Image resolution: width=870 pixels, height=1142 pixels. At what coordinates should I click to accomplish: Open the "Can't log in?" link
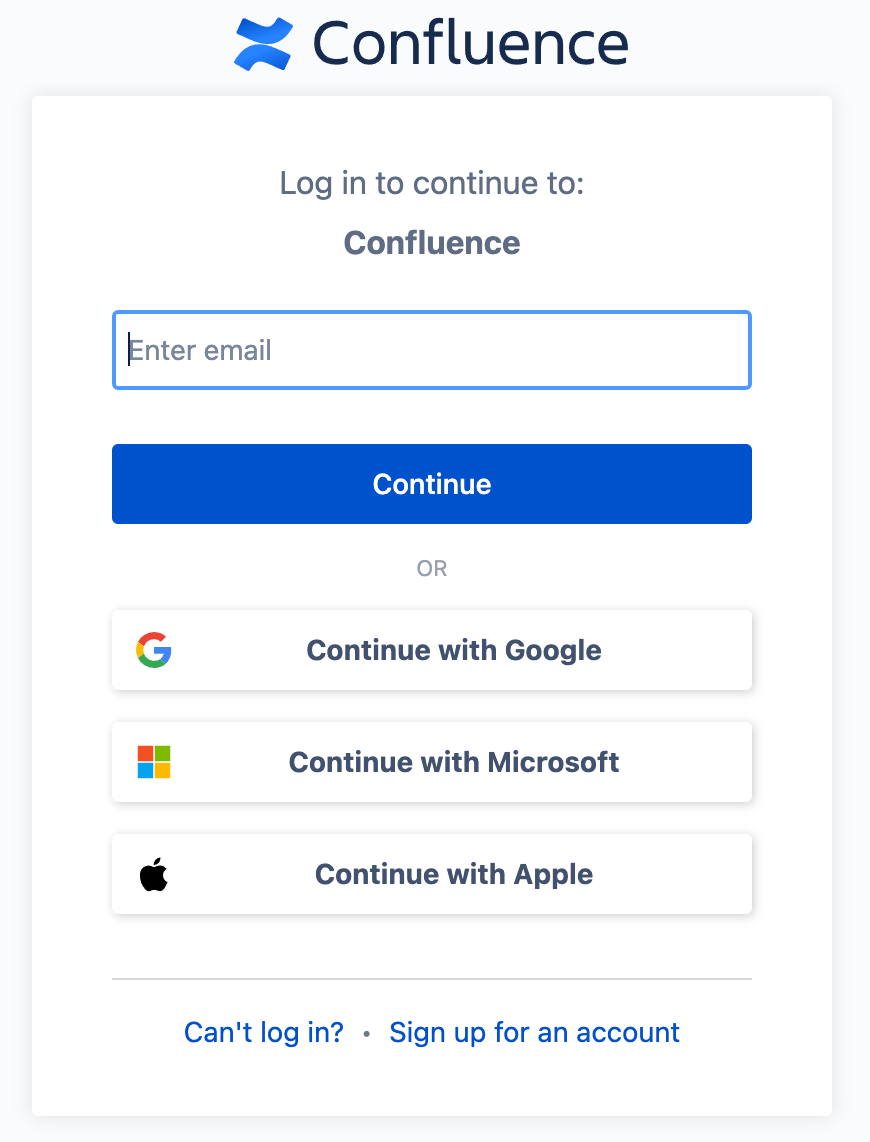(x=264, y=1032)
